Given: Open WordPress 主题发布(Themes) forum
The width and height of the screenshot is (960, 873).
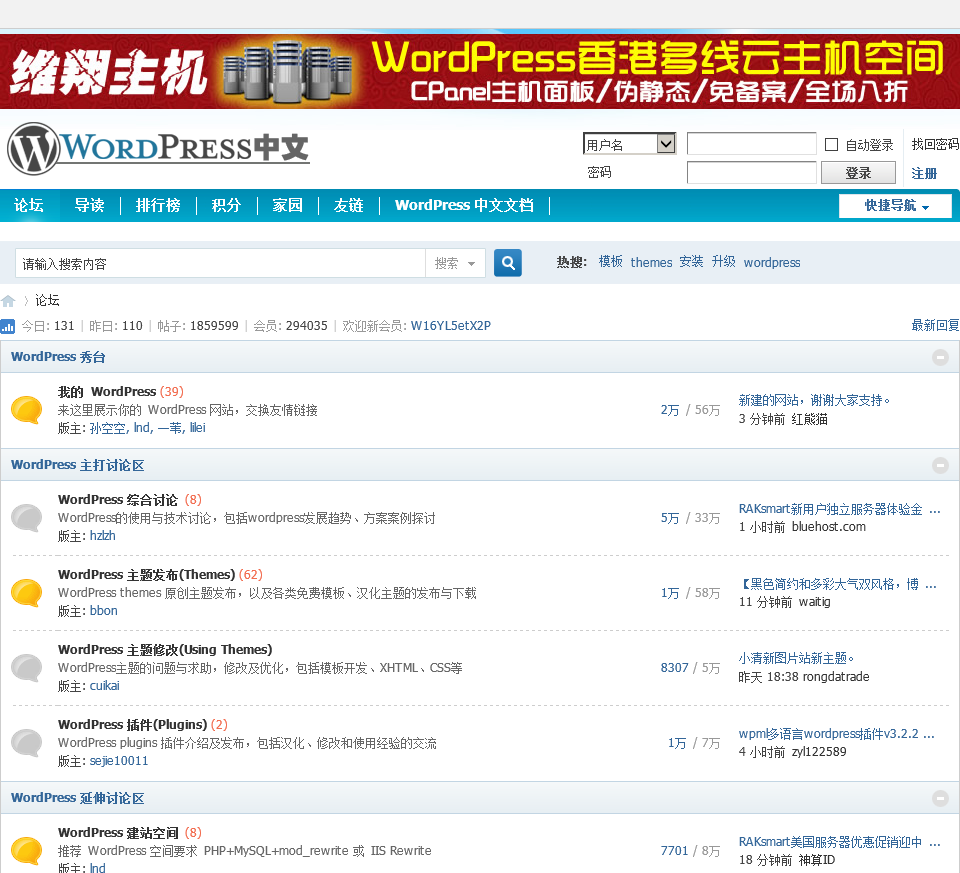Looking at the screenshot, I should (146, 575).
